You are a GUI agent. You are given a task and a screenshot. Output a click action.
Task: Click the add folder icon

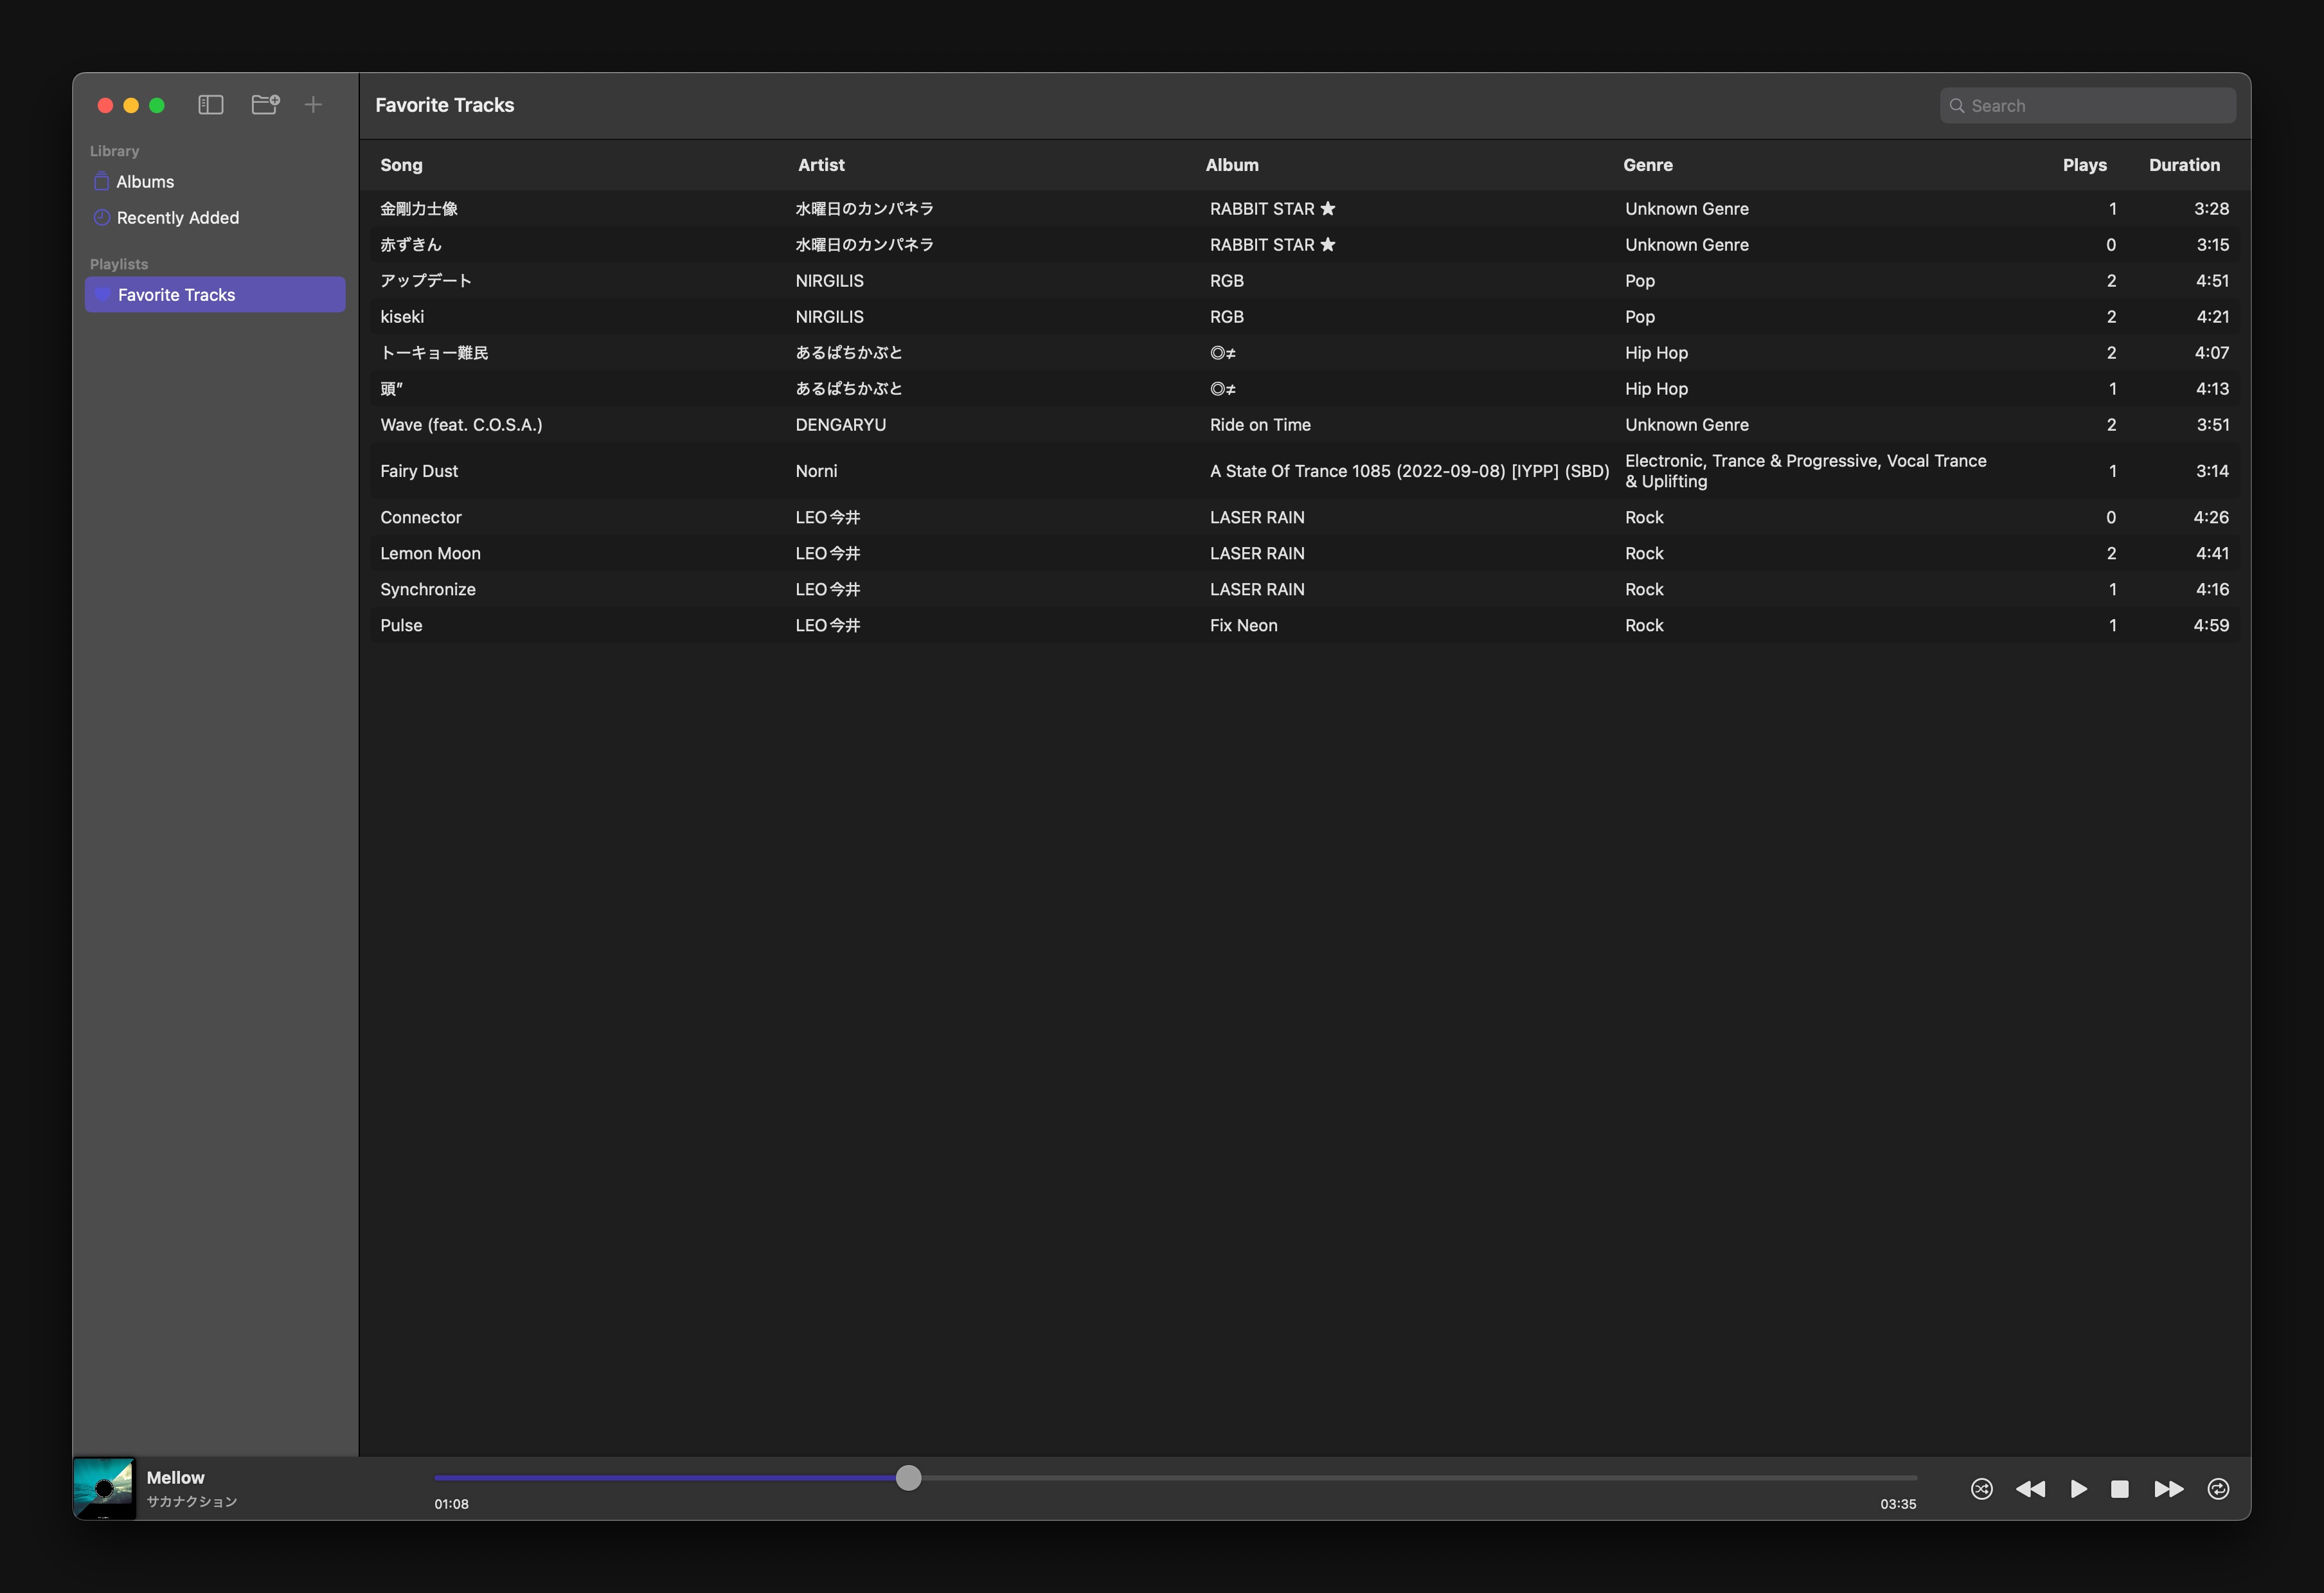click(x=265, y=104)
